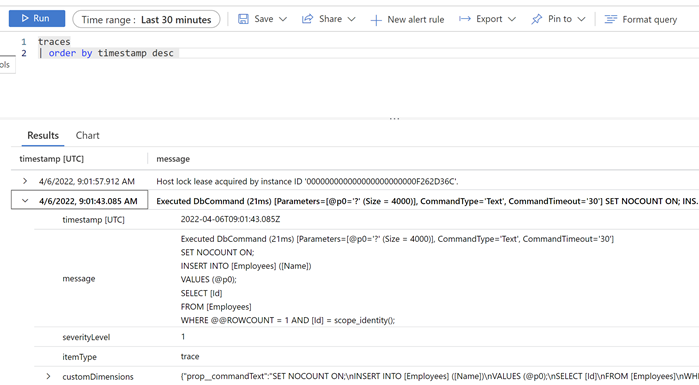Expand the Save dropdown chevron
Image resolution: width=699 pixels, height=385 pixels.
pyautogui.click(x=283, y=19)
